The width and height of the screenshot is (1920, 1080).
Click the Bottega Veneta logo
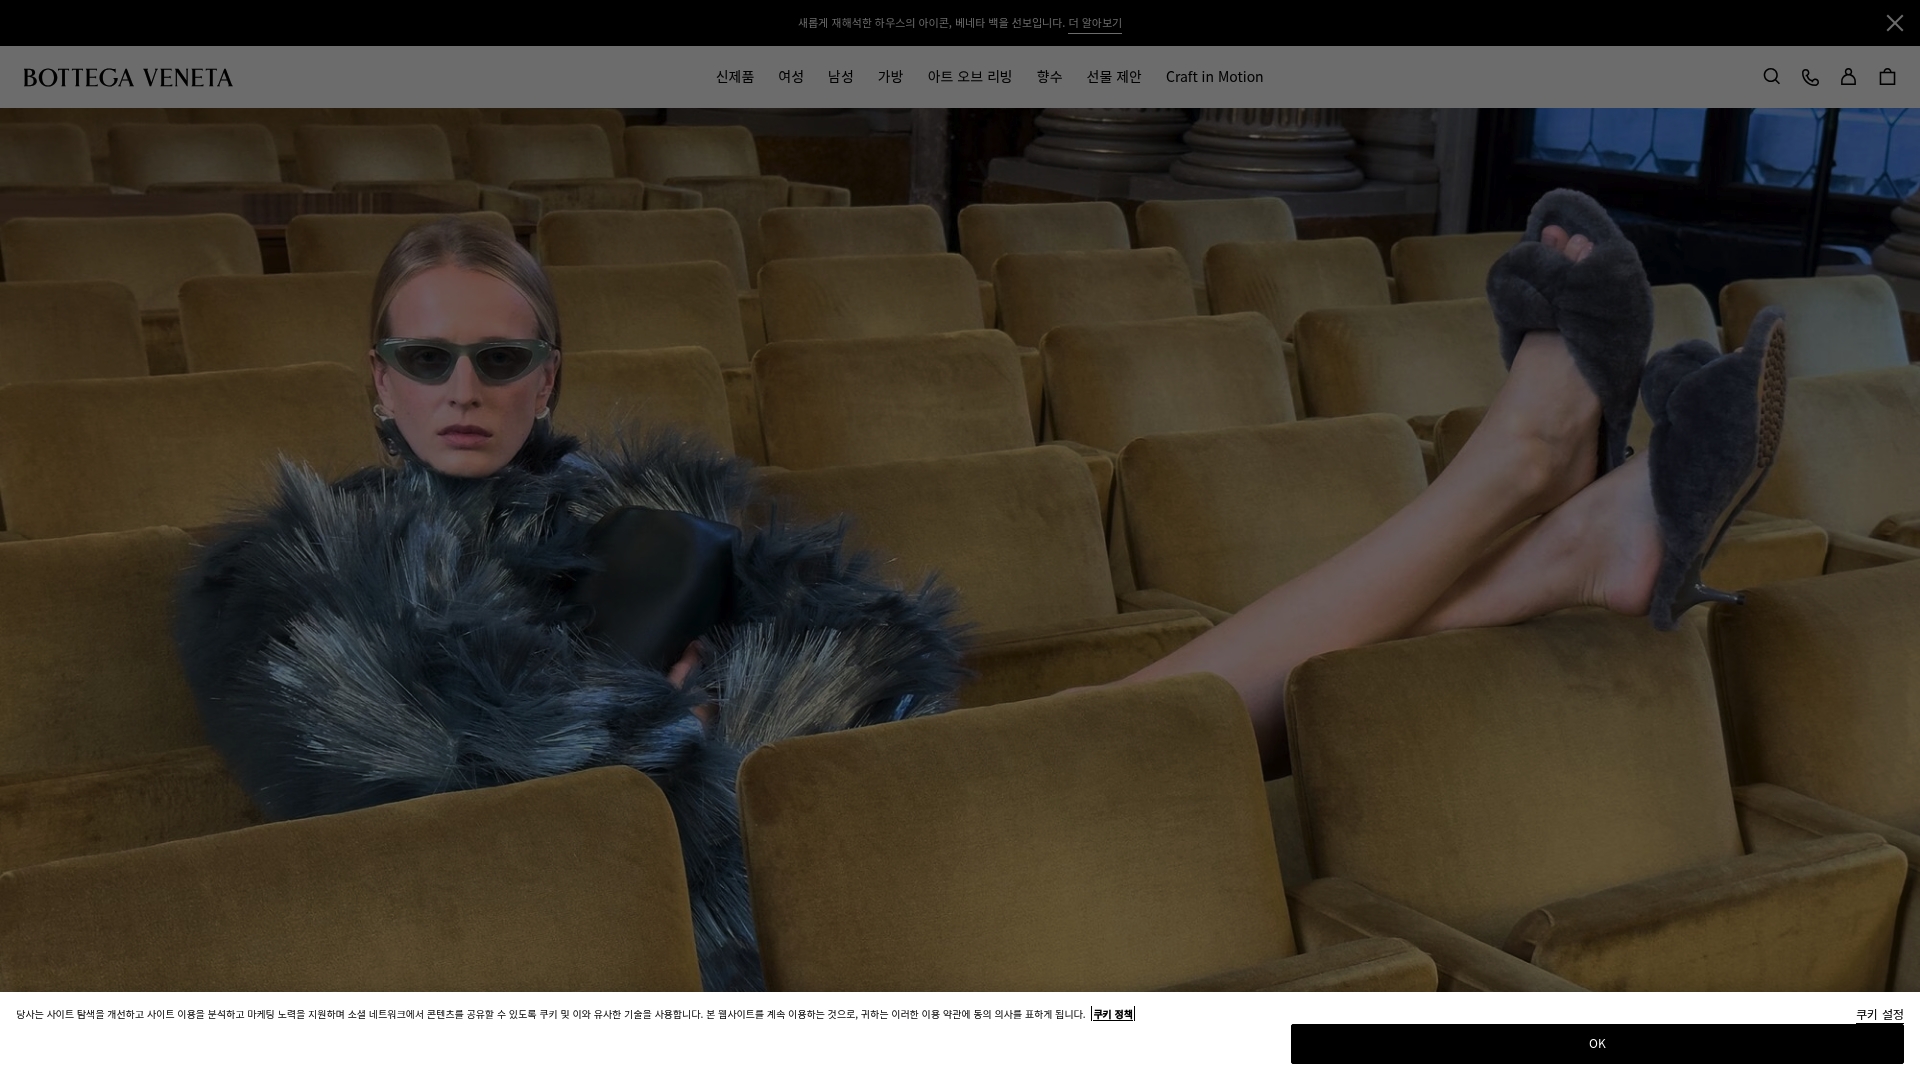(128, 78)
